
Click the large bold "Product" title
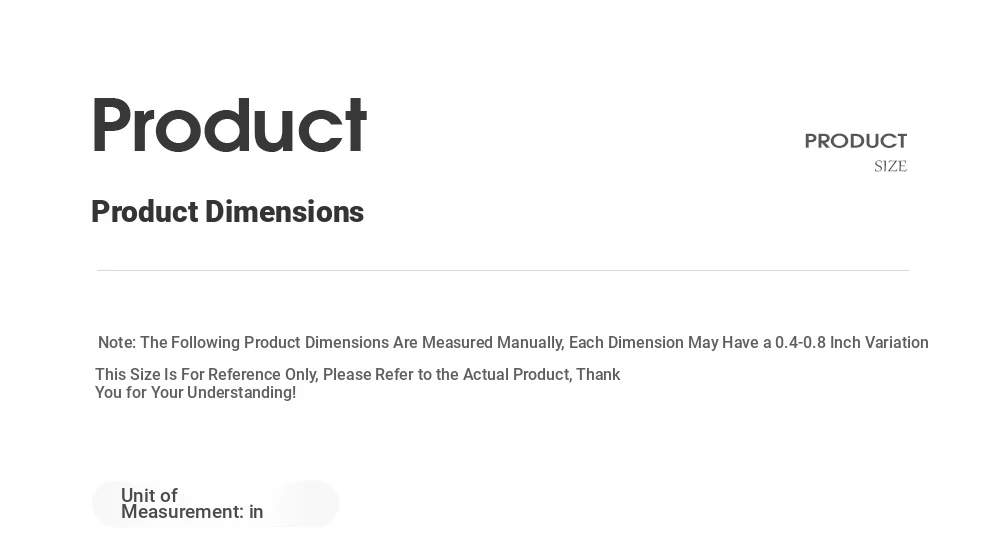coord(230,125)
